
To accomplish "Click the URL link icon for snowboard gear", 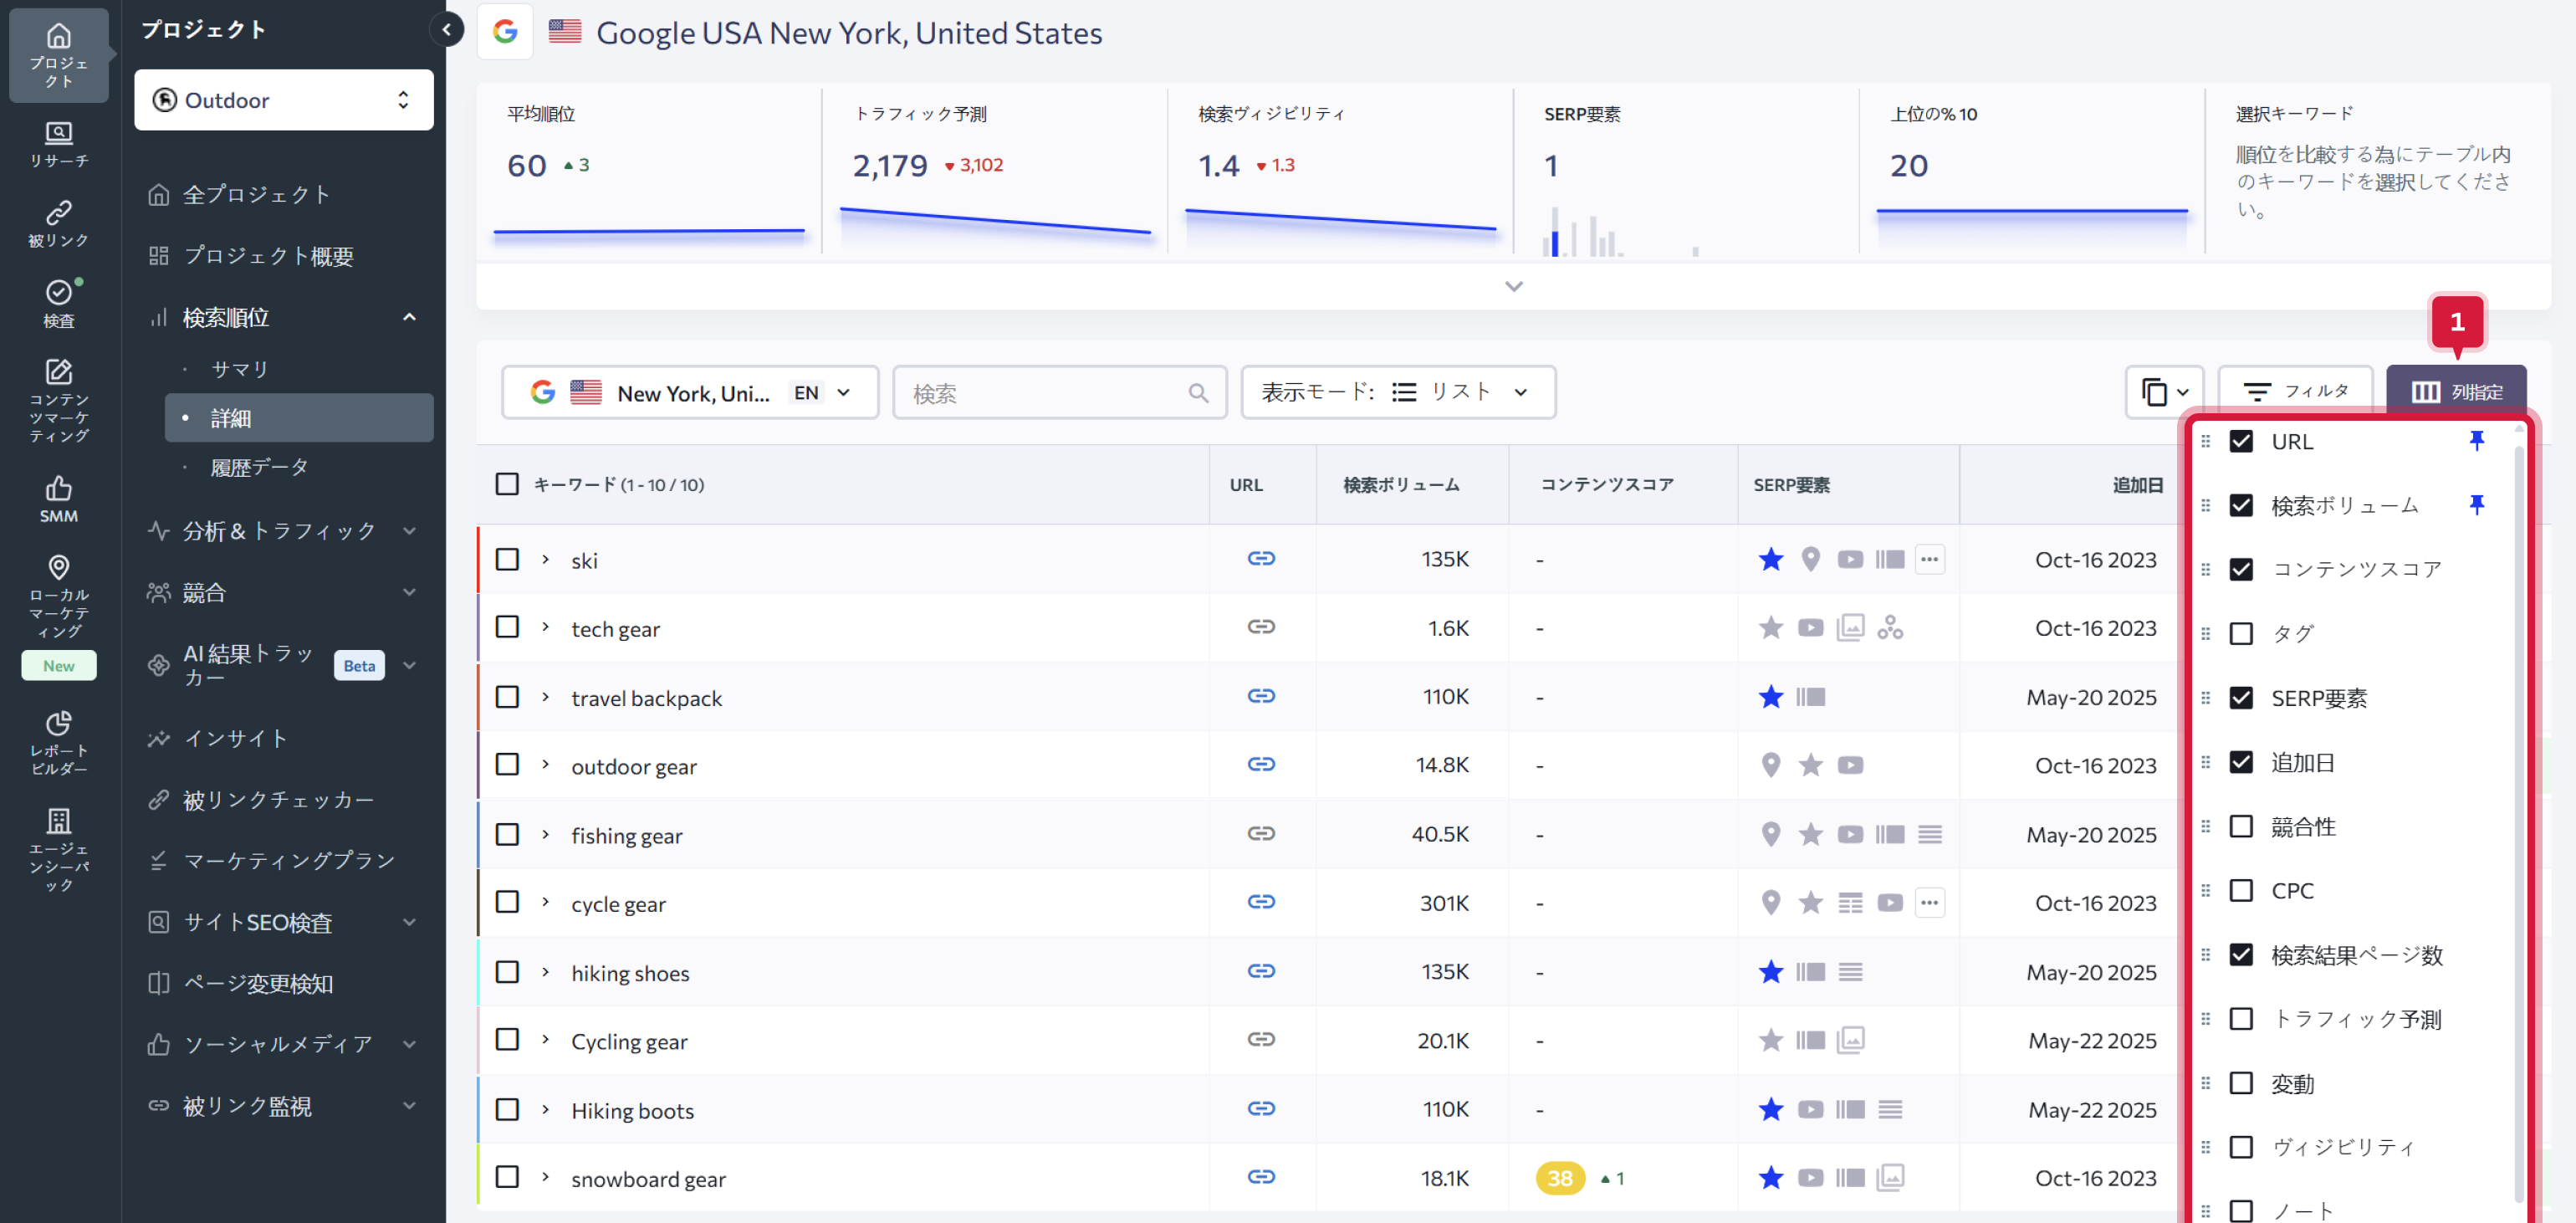I will 1261,1177.
